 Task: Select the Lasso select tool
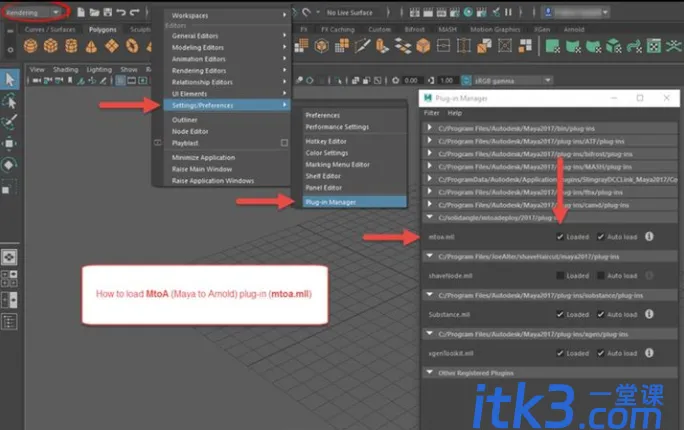tap(10, 101)
